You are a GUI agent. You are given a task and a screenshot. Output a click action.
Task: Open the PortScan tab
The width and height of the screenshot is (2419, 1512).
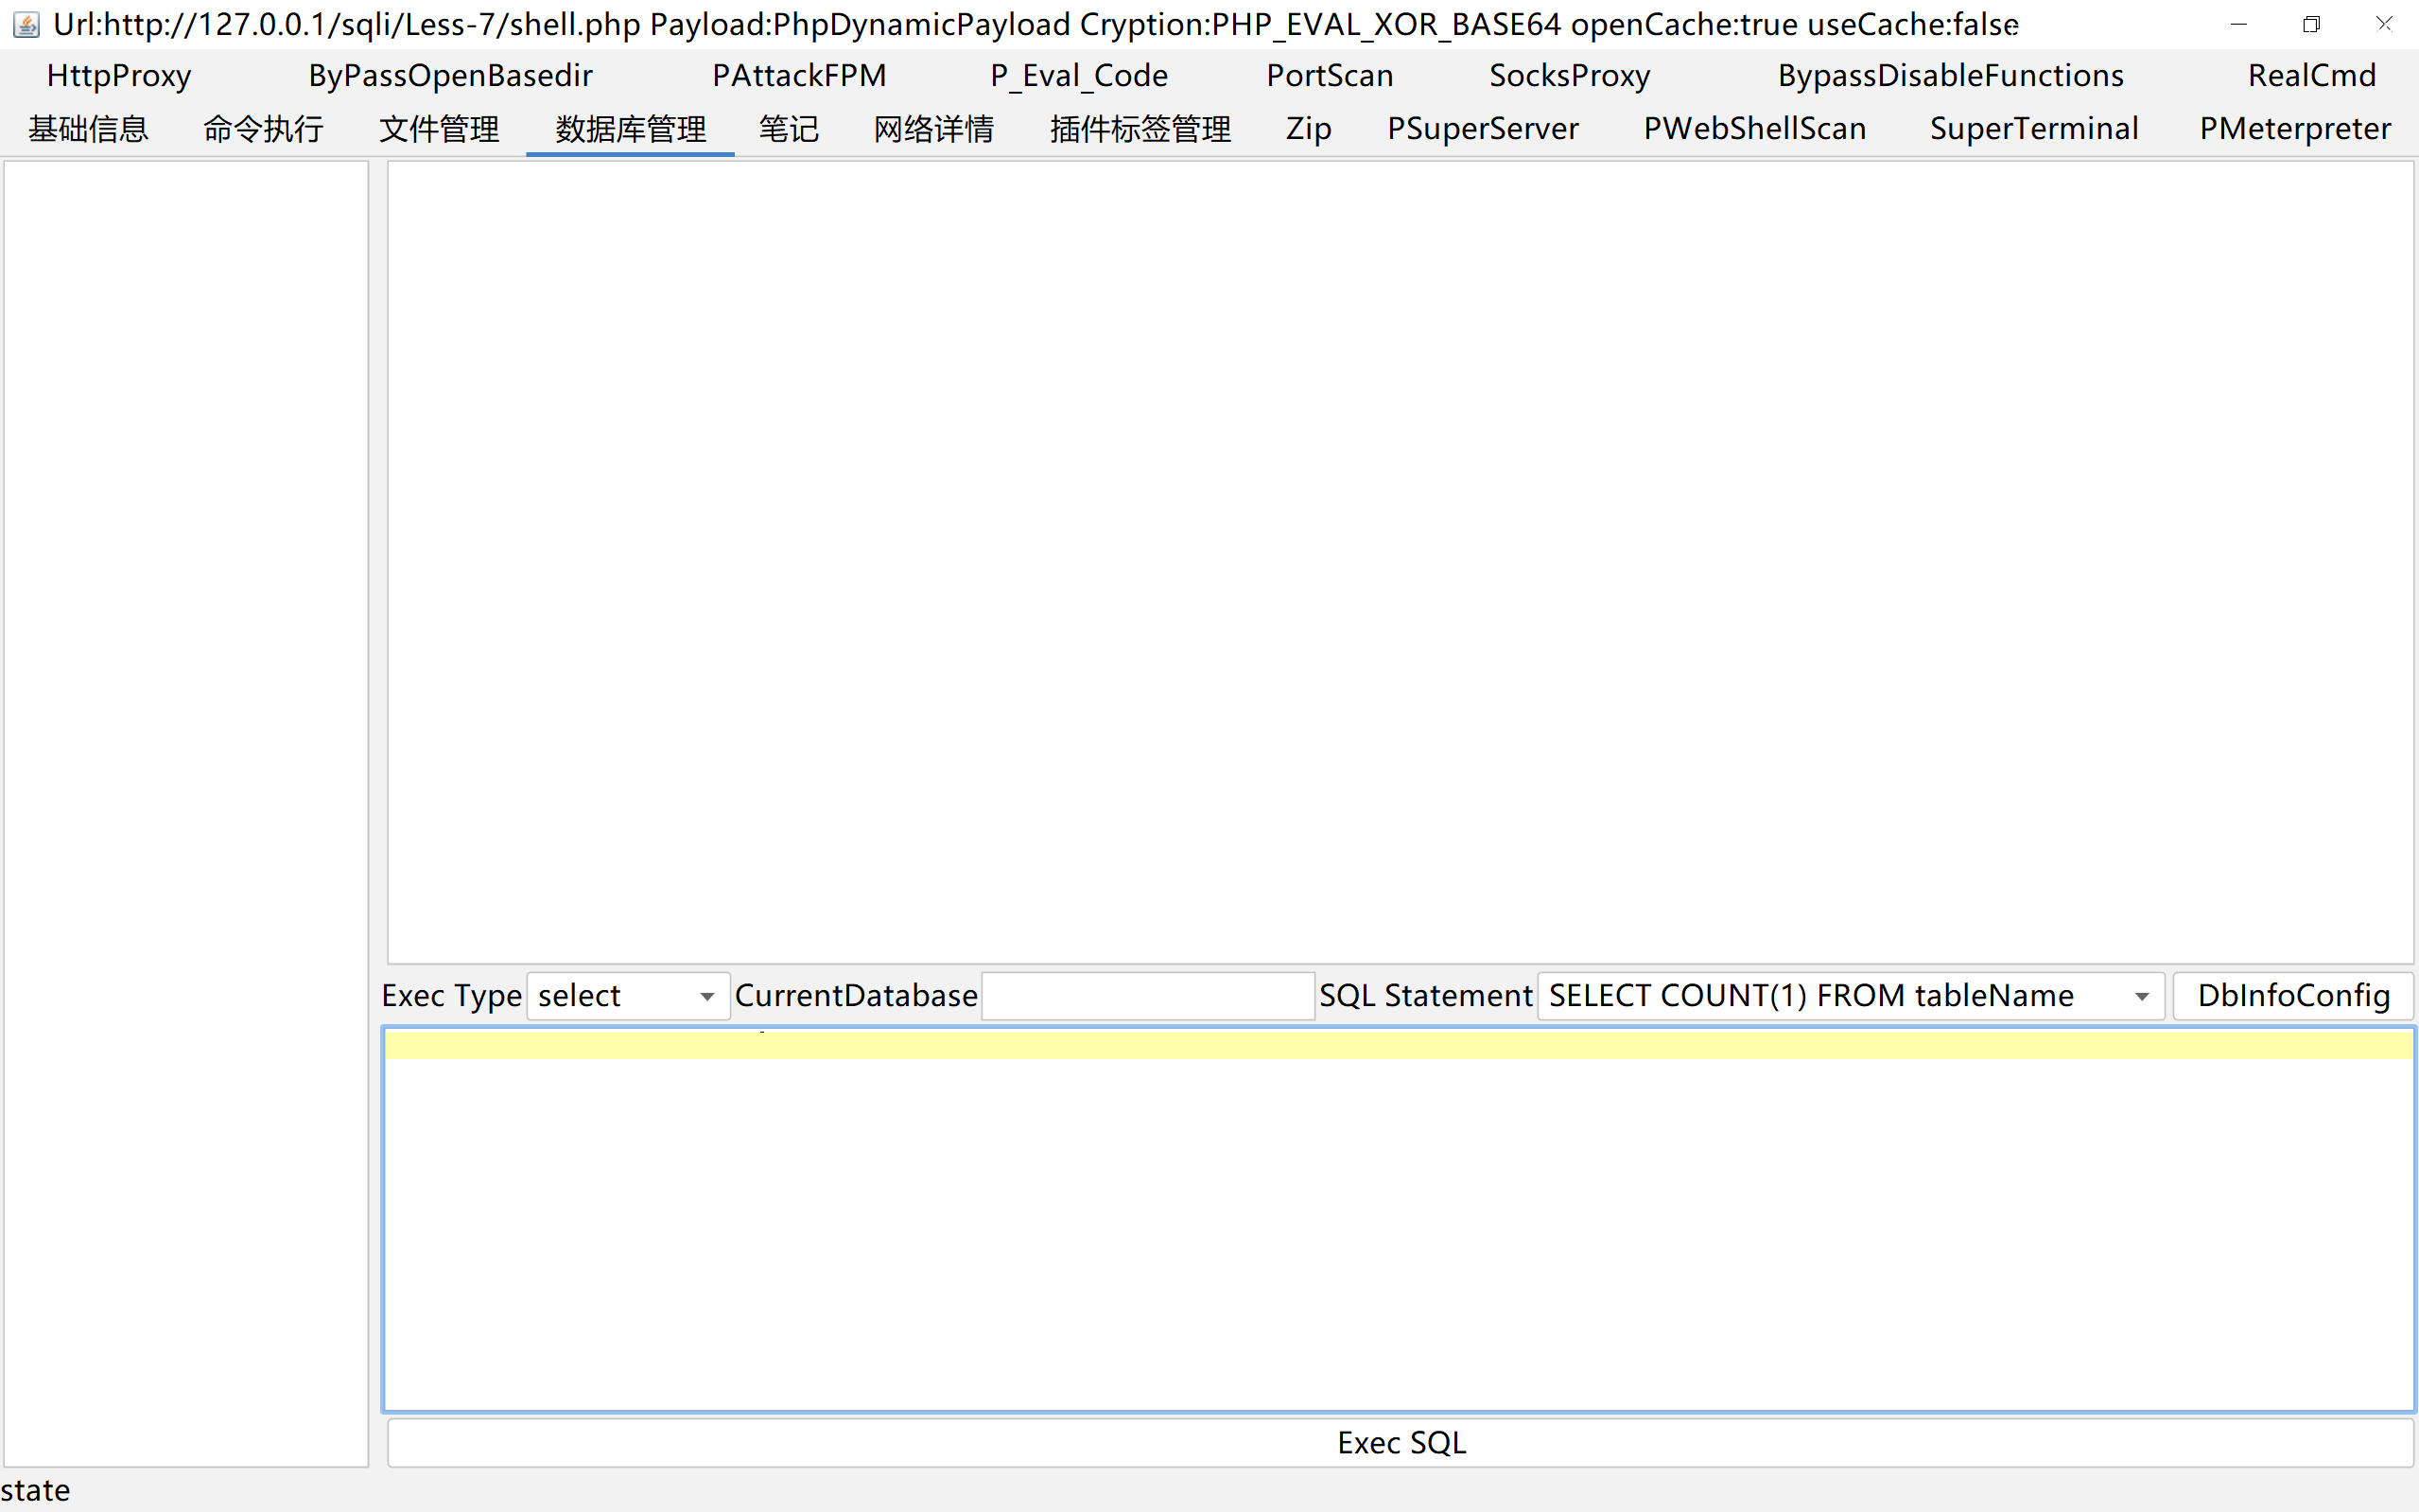point(1329,75)
